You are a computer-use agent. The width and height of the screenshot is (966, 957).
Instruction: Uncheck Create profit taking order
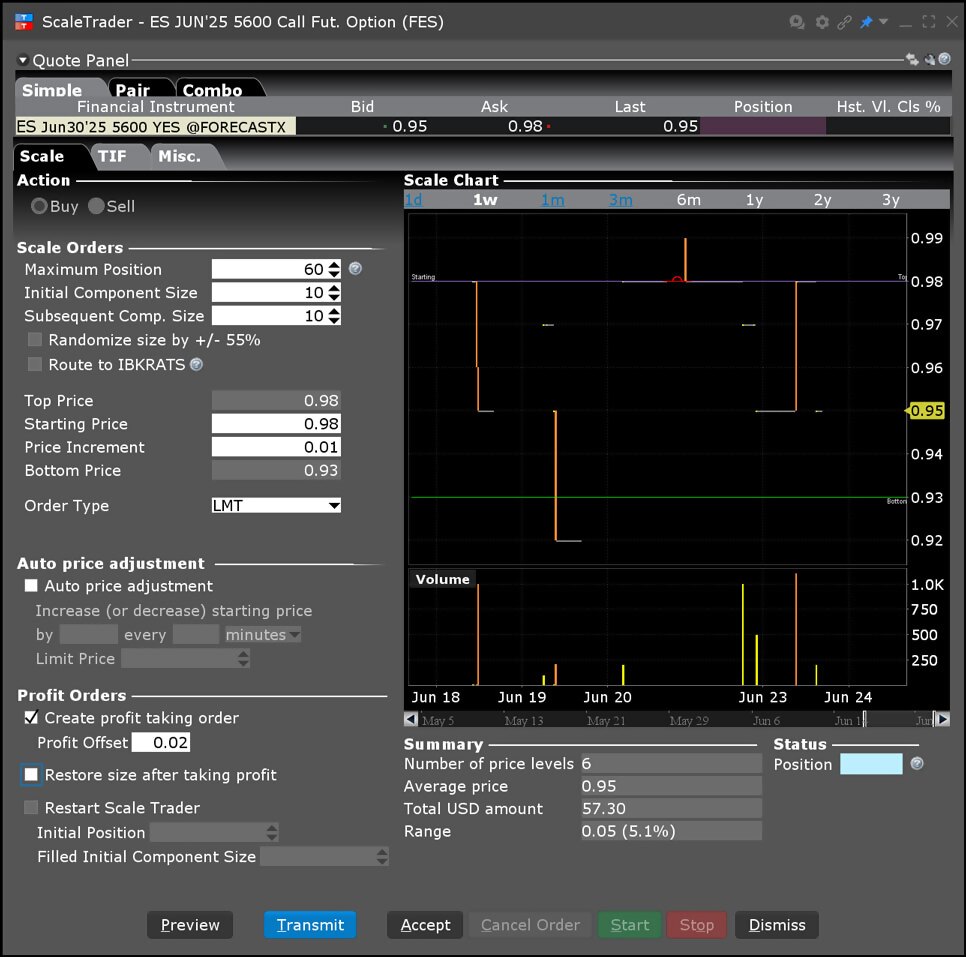29,718
